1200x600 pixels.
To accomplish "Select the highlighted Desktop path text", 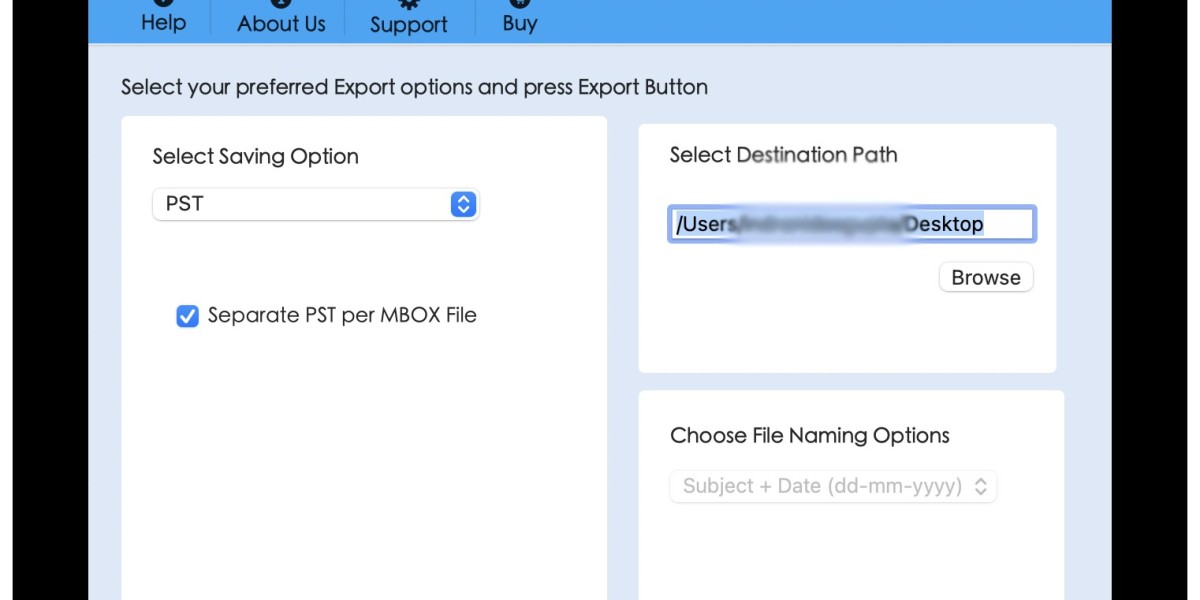I will 943,223.
